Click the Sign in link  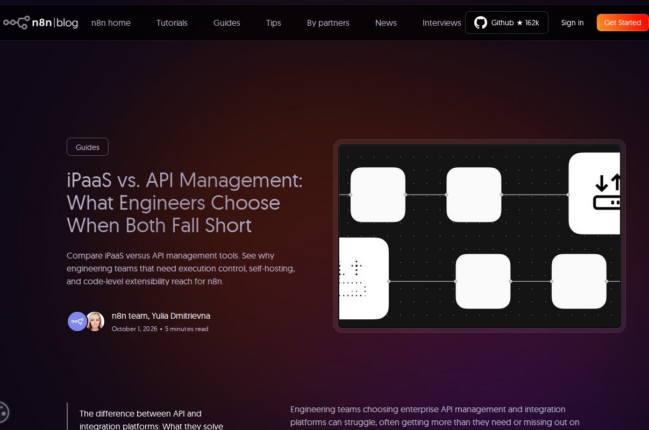pyautogui.click(x=572, y=23)
